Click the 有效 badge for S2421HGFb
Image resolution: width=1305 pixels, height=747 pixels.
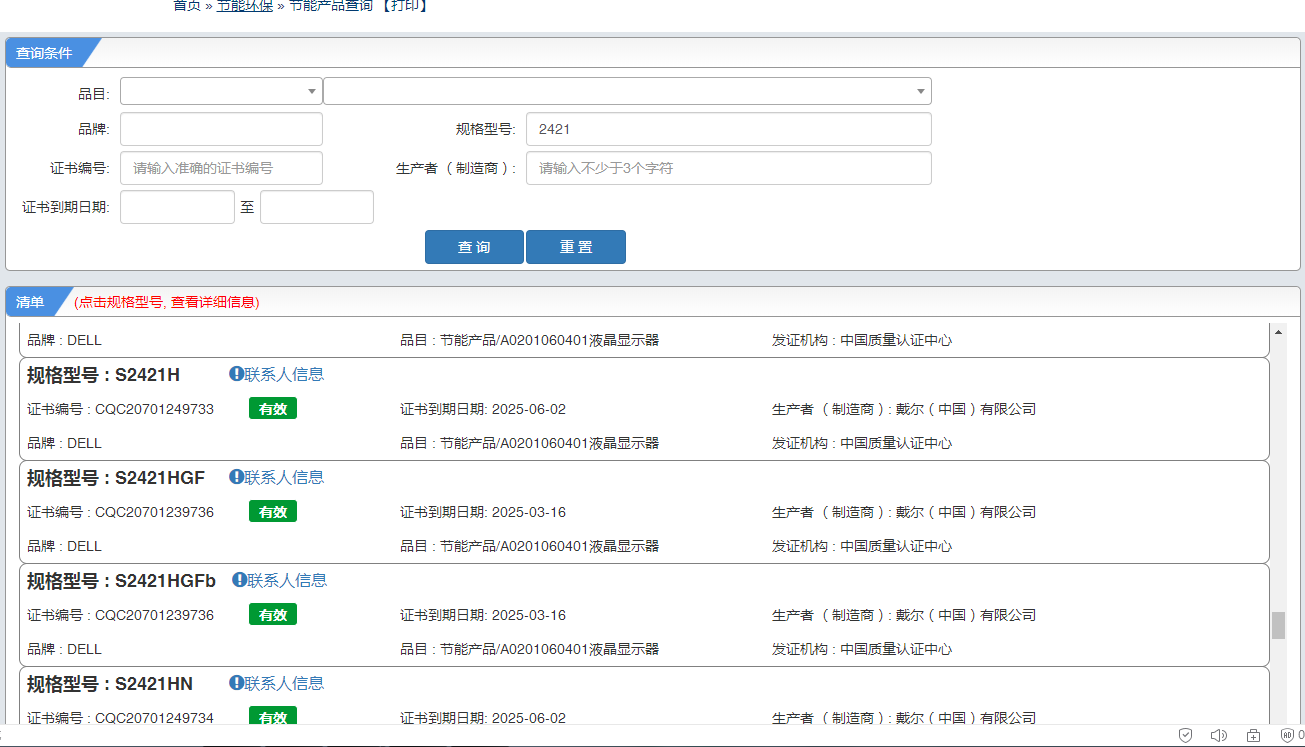273,615
